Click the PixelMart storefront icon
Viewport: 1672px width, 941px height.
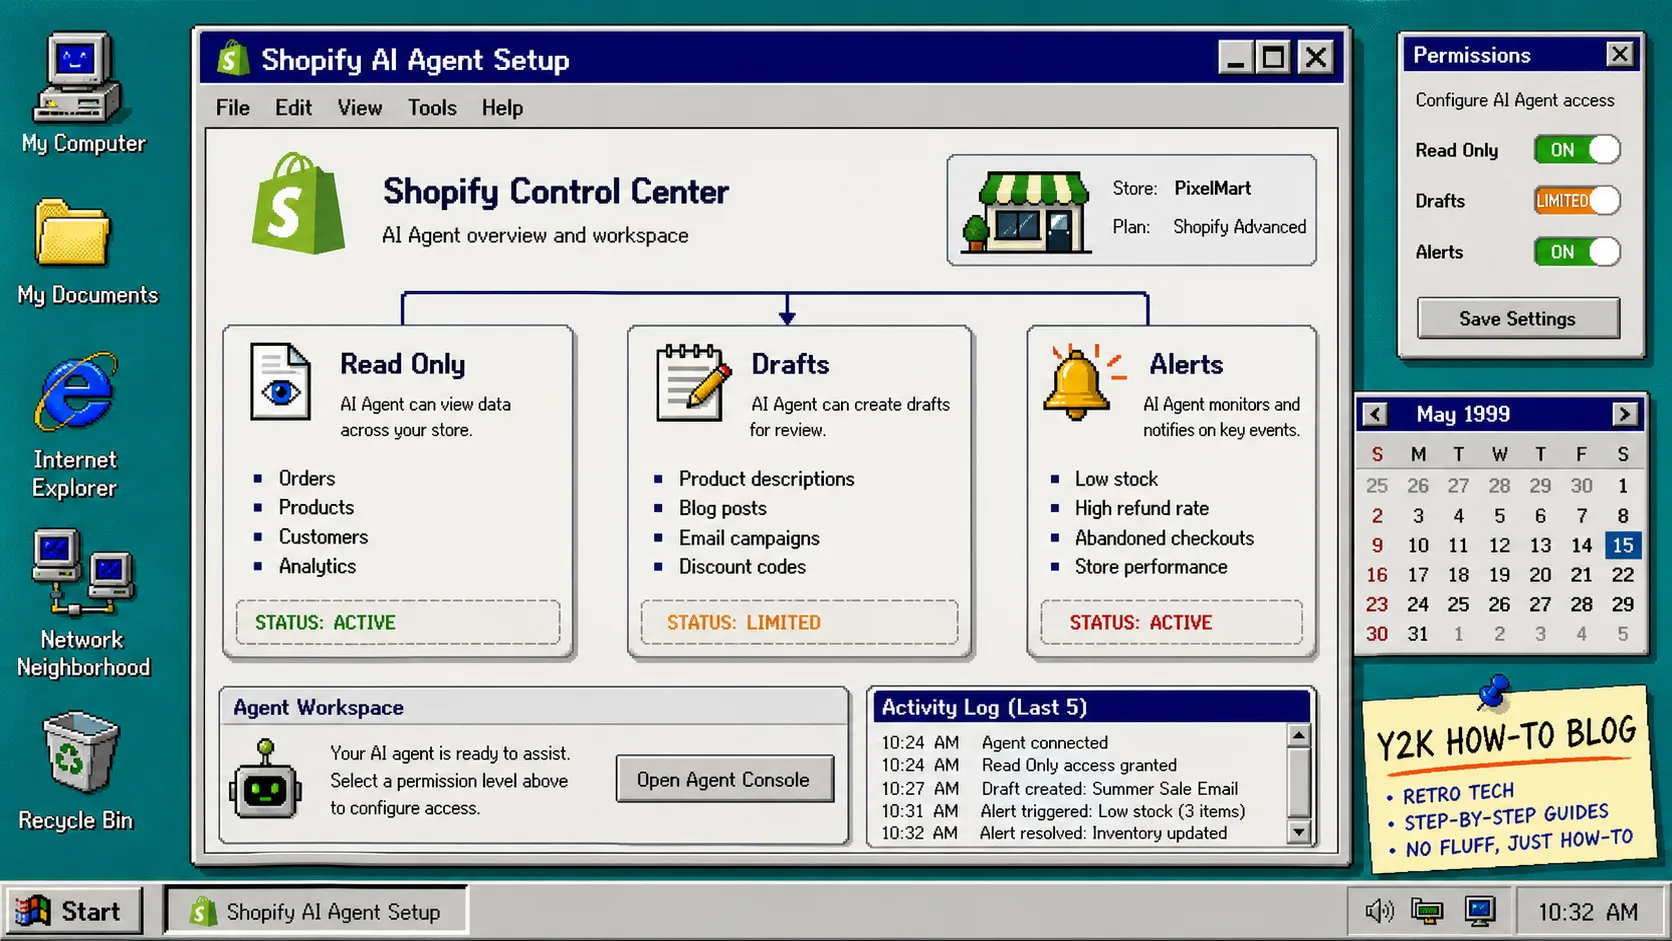point(1027,211)
